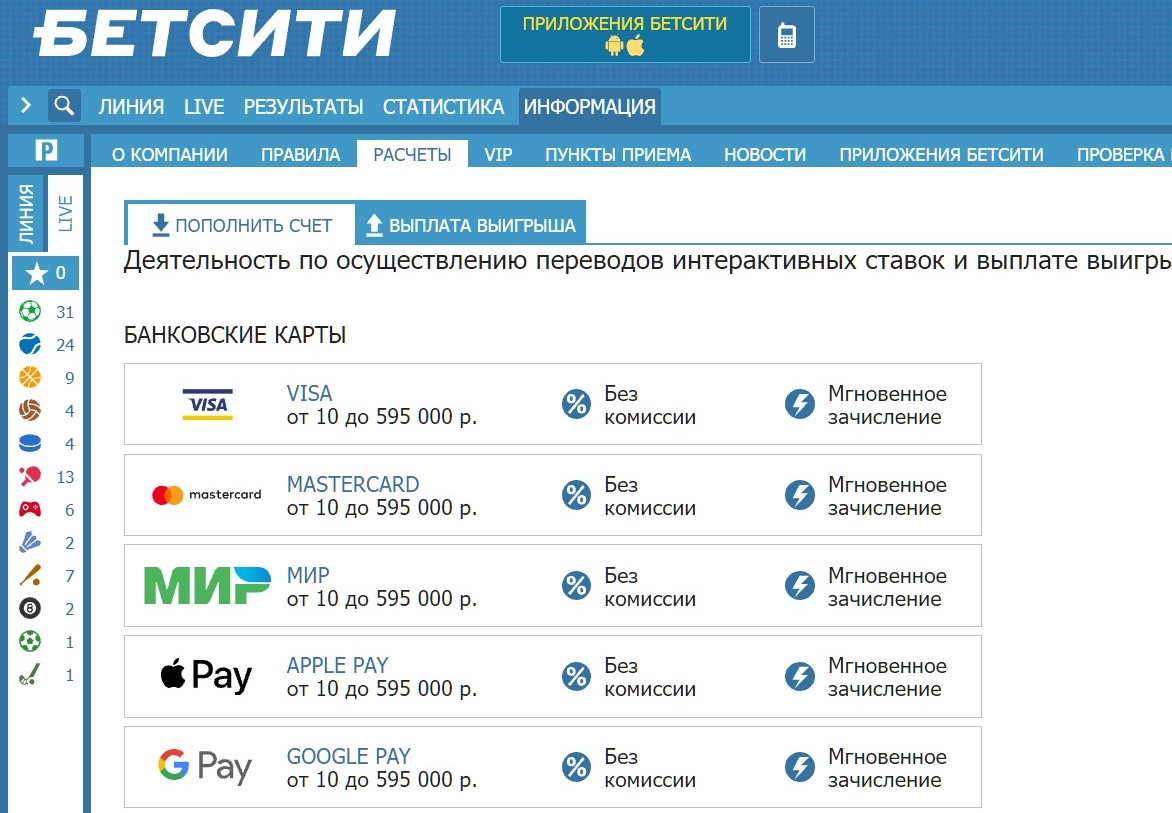The height and width of the screenshot is (813, 1172).
Task: Select table tennis icon with 13 events
Action: coord(30,476)
